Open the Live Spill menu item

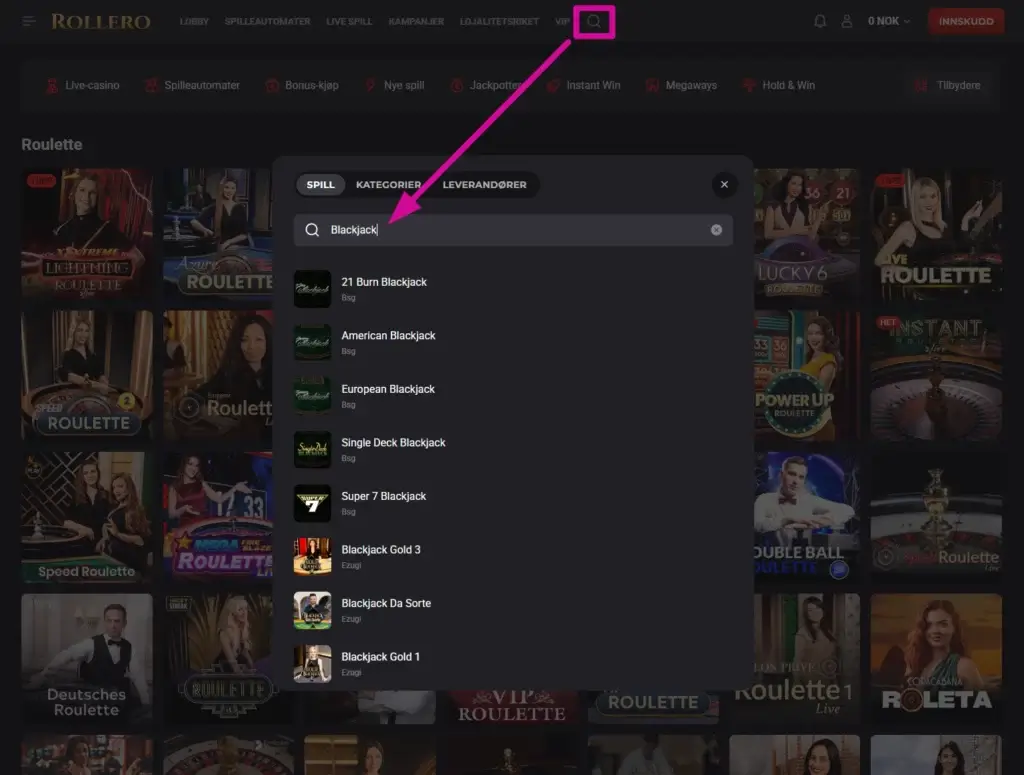[349, 22]
